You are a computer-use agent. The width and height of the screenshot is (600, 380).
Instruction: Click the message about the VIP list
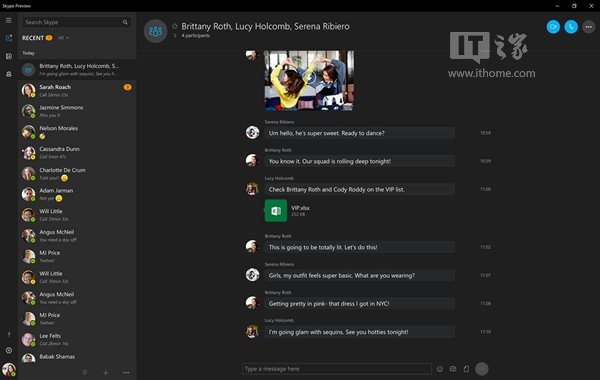[x=359, y=189]
